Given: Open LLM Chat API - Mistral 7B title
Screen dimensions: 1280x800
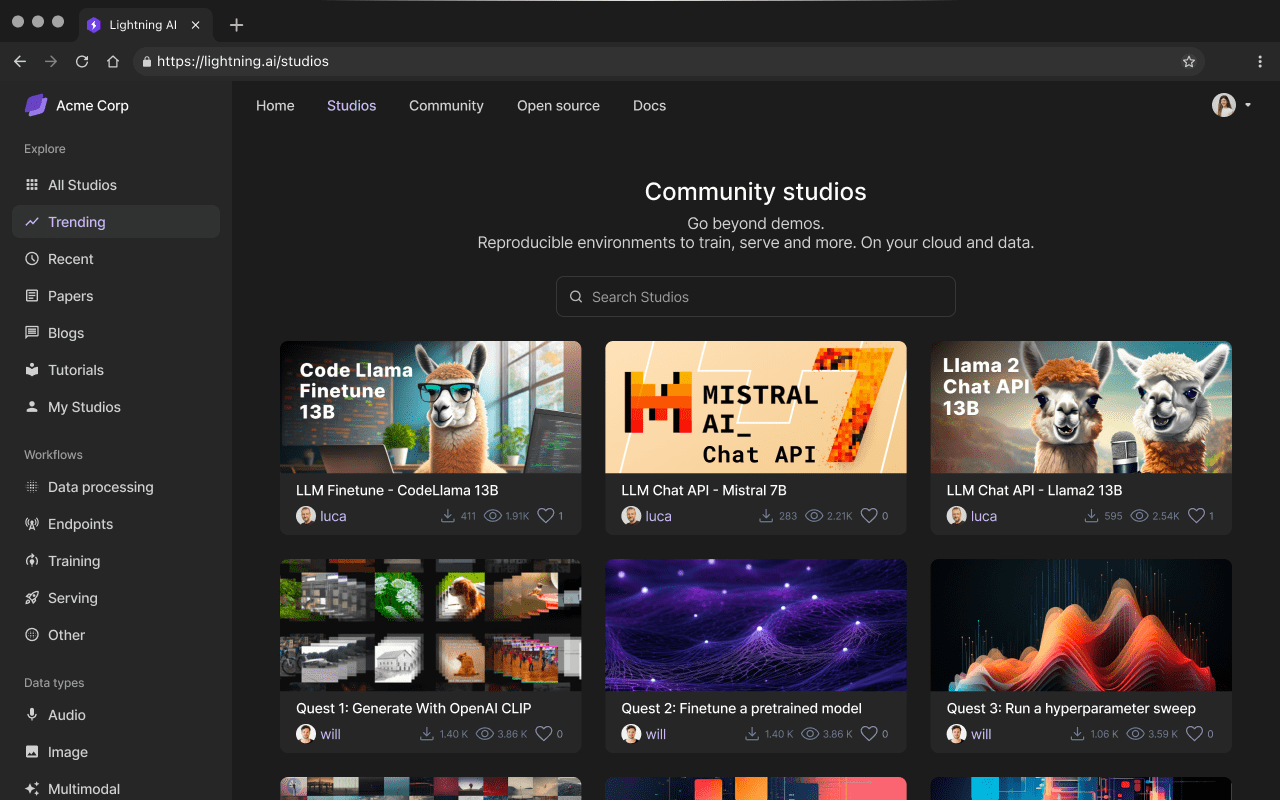Looking at the screenshot, I should coord(704,490).
